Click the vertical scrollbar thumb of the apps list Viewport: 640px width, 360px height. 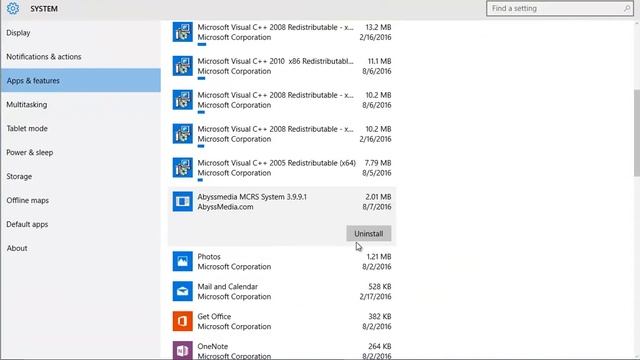click(637, 133)
